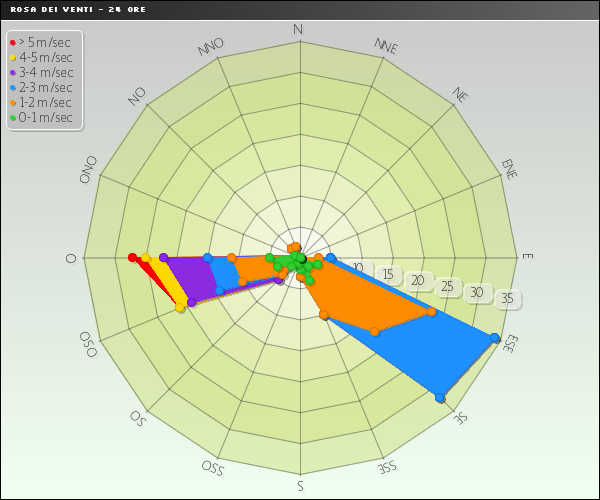This screenshot has height=500, width=600.
Task: Click the red data point near O axis
Action: (133, 258)
